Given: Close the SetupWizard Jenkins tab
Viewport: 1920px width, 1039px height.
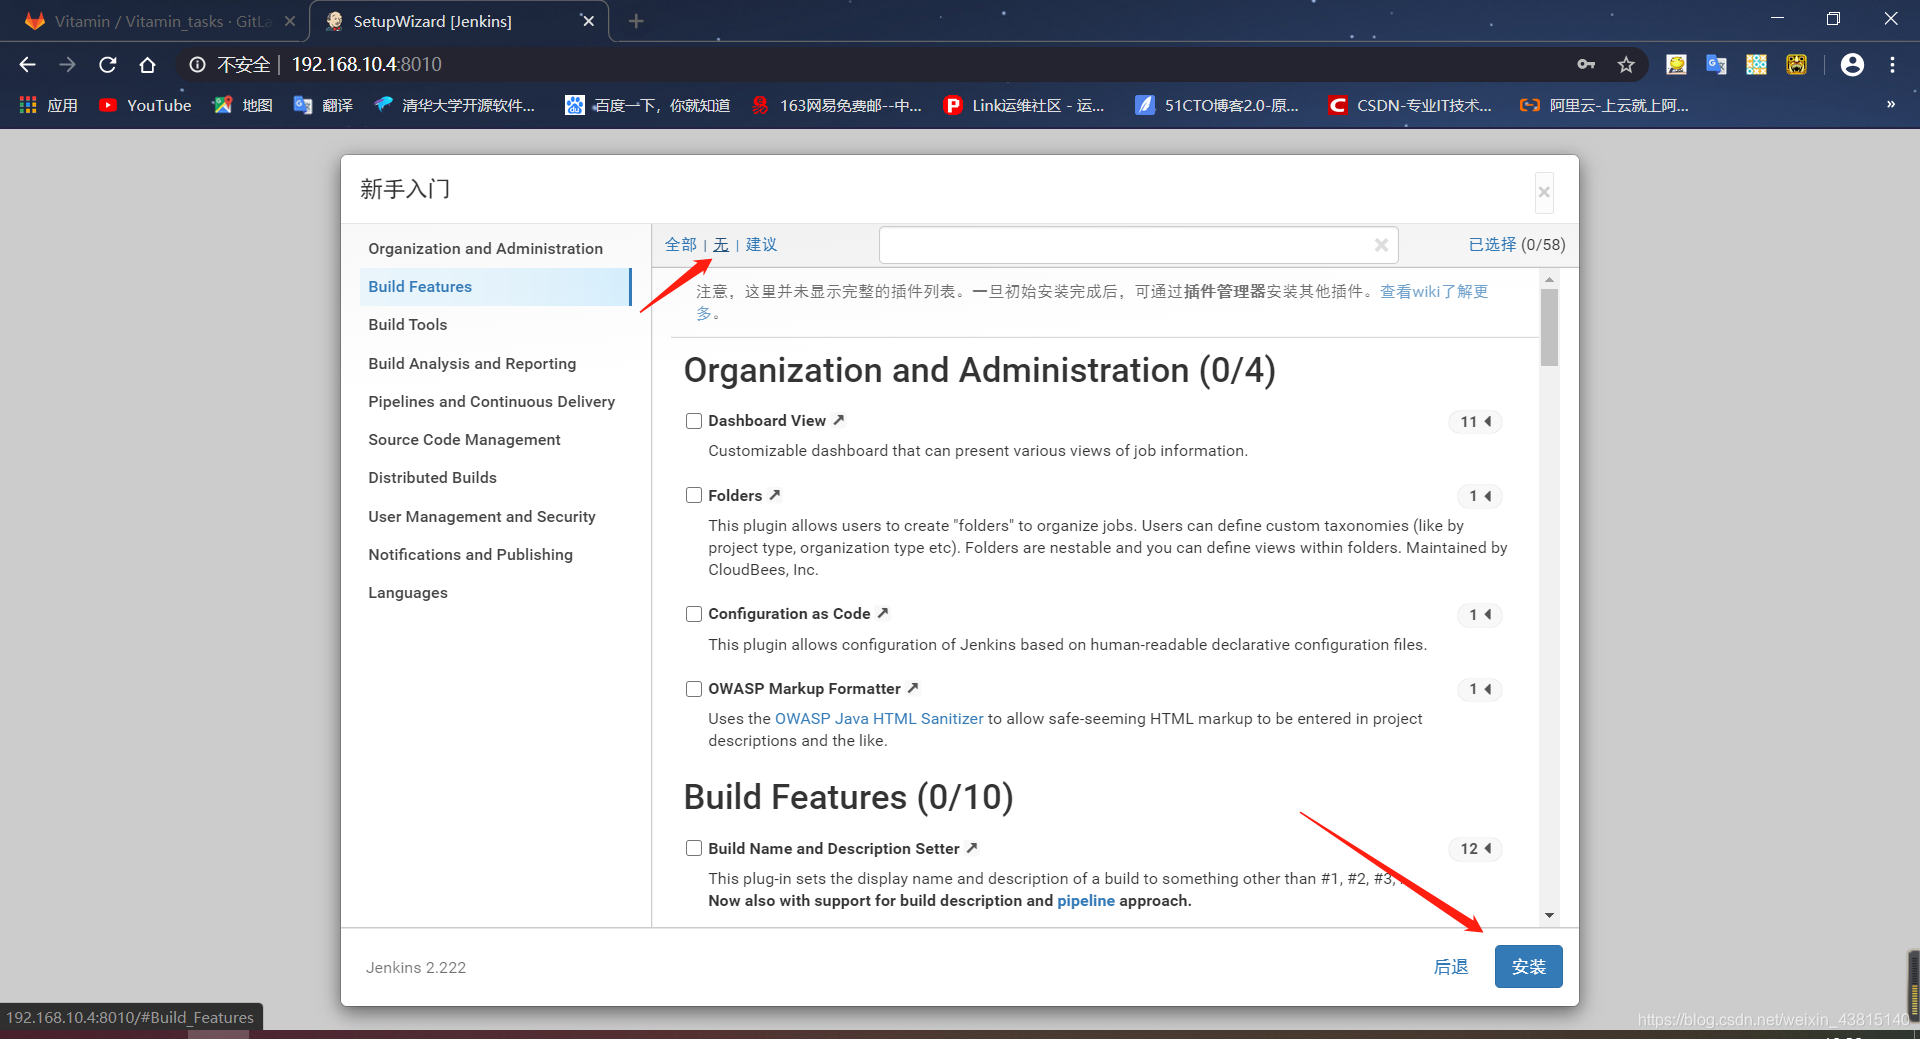Looking at the screenshot, I should (588, 21).
